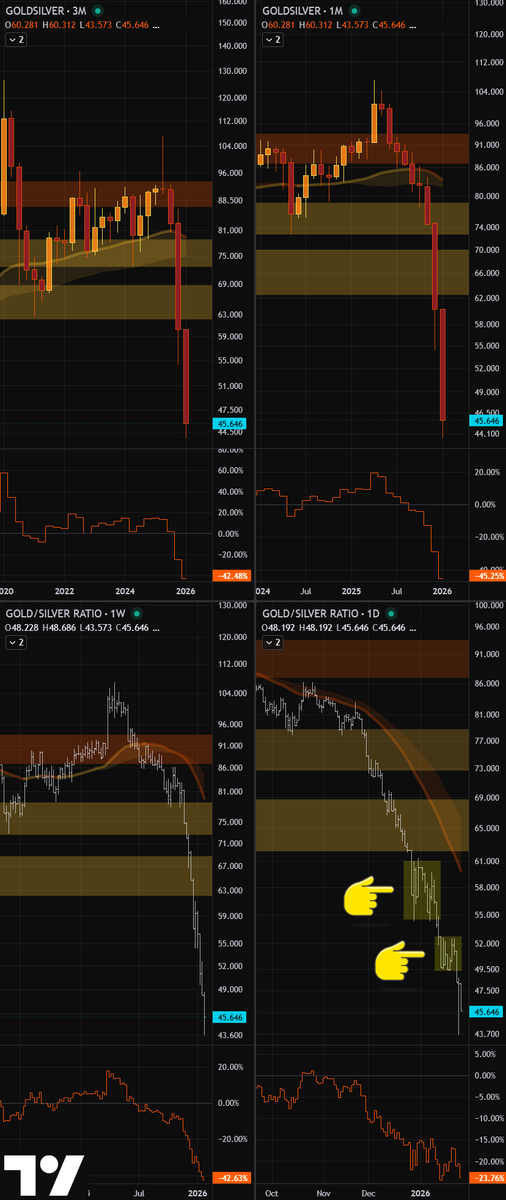
Task: Click the 5.00% axis label in 1D chart
Action: click(485, 1054)
